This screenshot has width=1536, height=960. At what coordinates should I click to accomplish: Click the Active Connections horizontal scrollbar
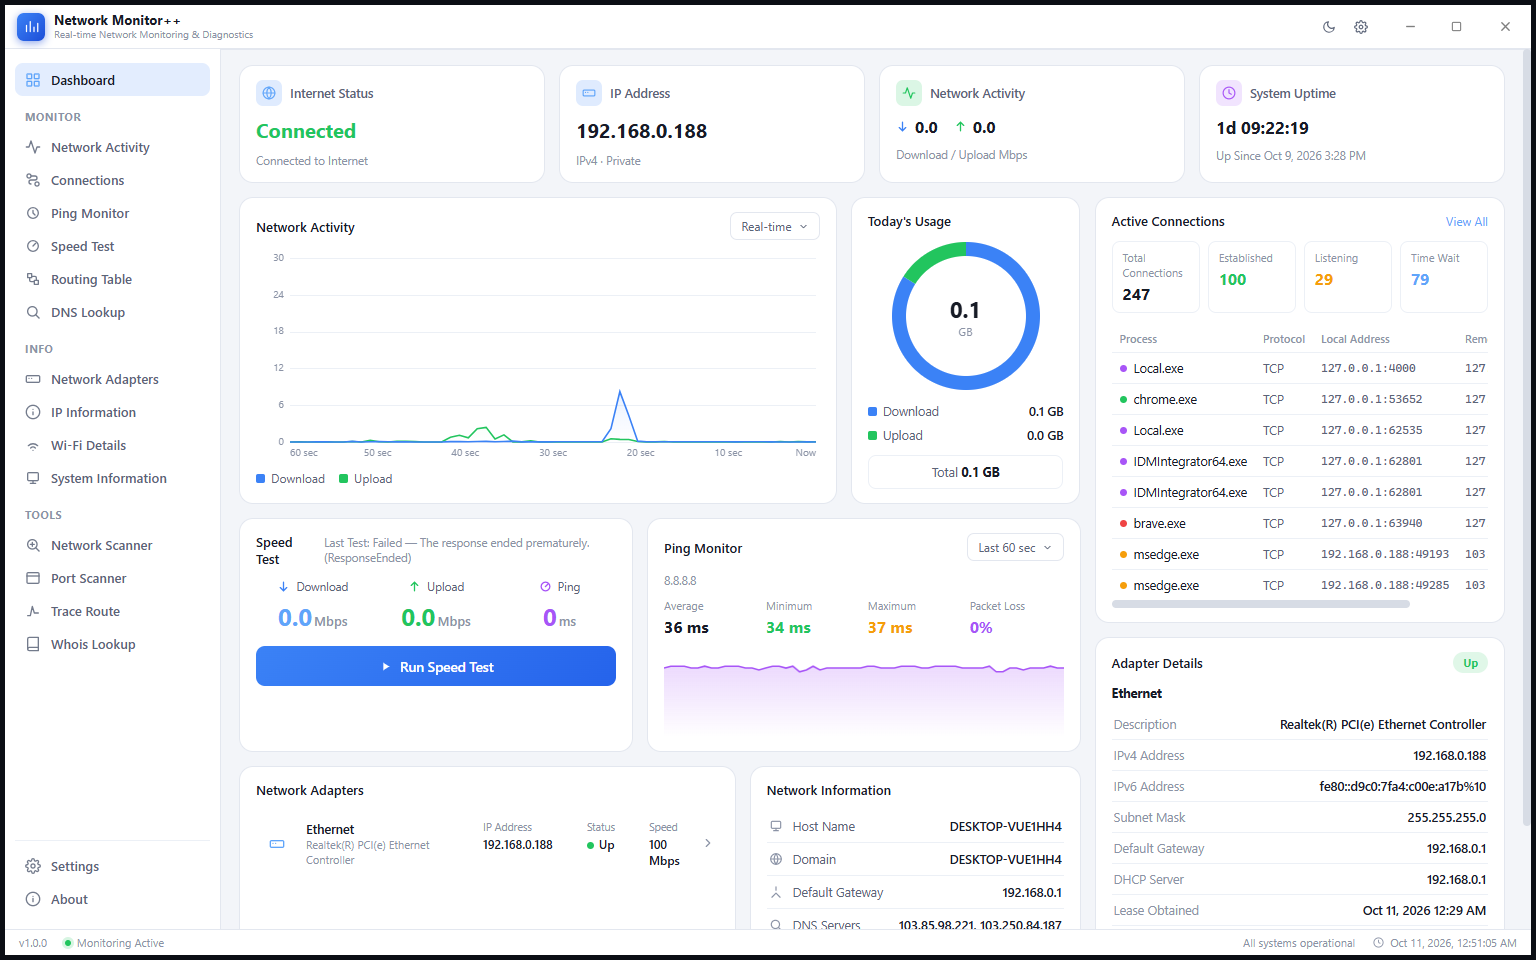tap(1260, 604)
